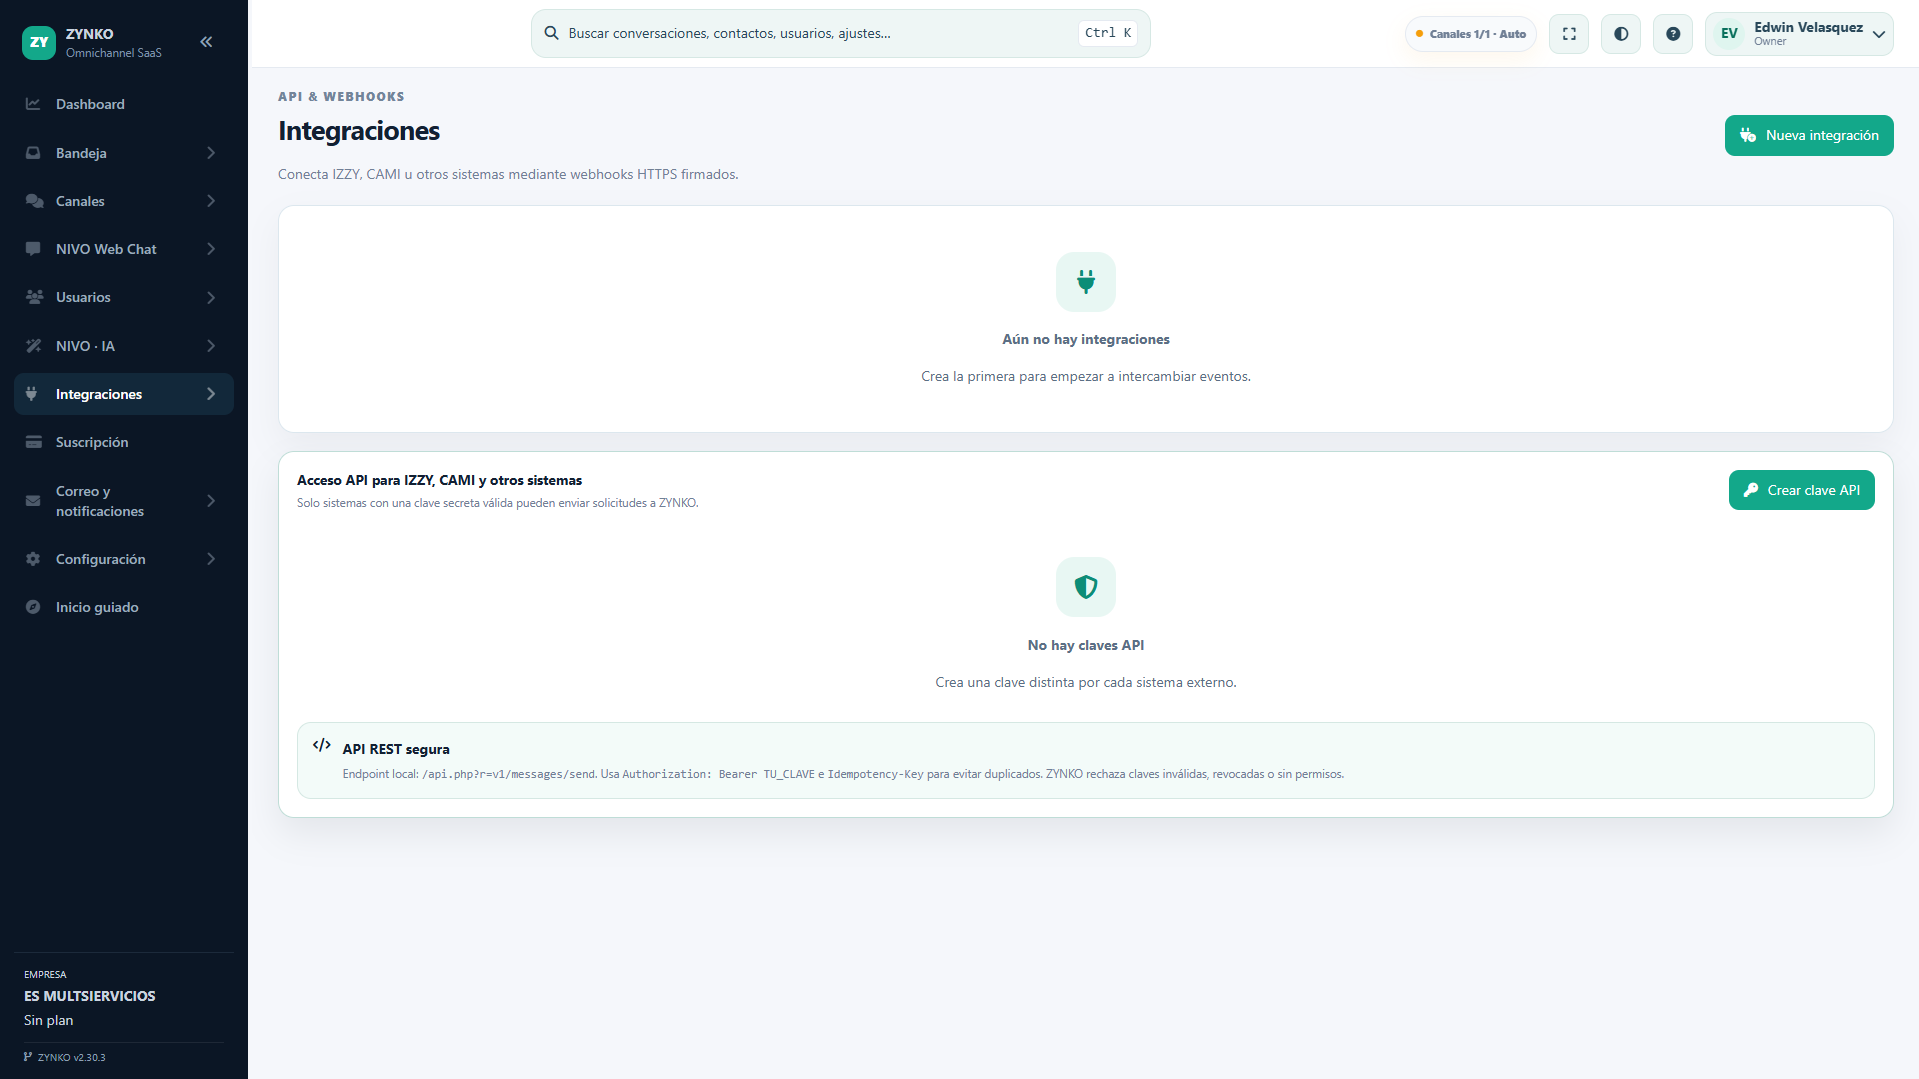
Task: Click the Canales 1/1 · Auto status pill
Action: [1470, 34]
